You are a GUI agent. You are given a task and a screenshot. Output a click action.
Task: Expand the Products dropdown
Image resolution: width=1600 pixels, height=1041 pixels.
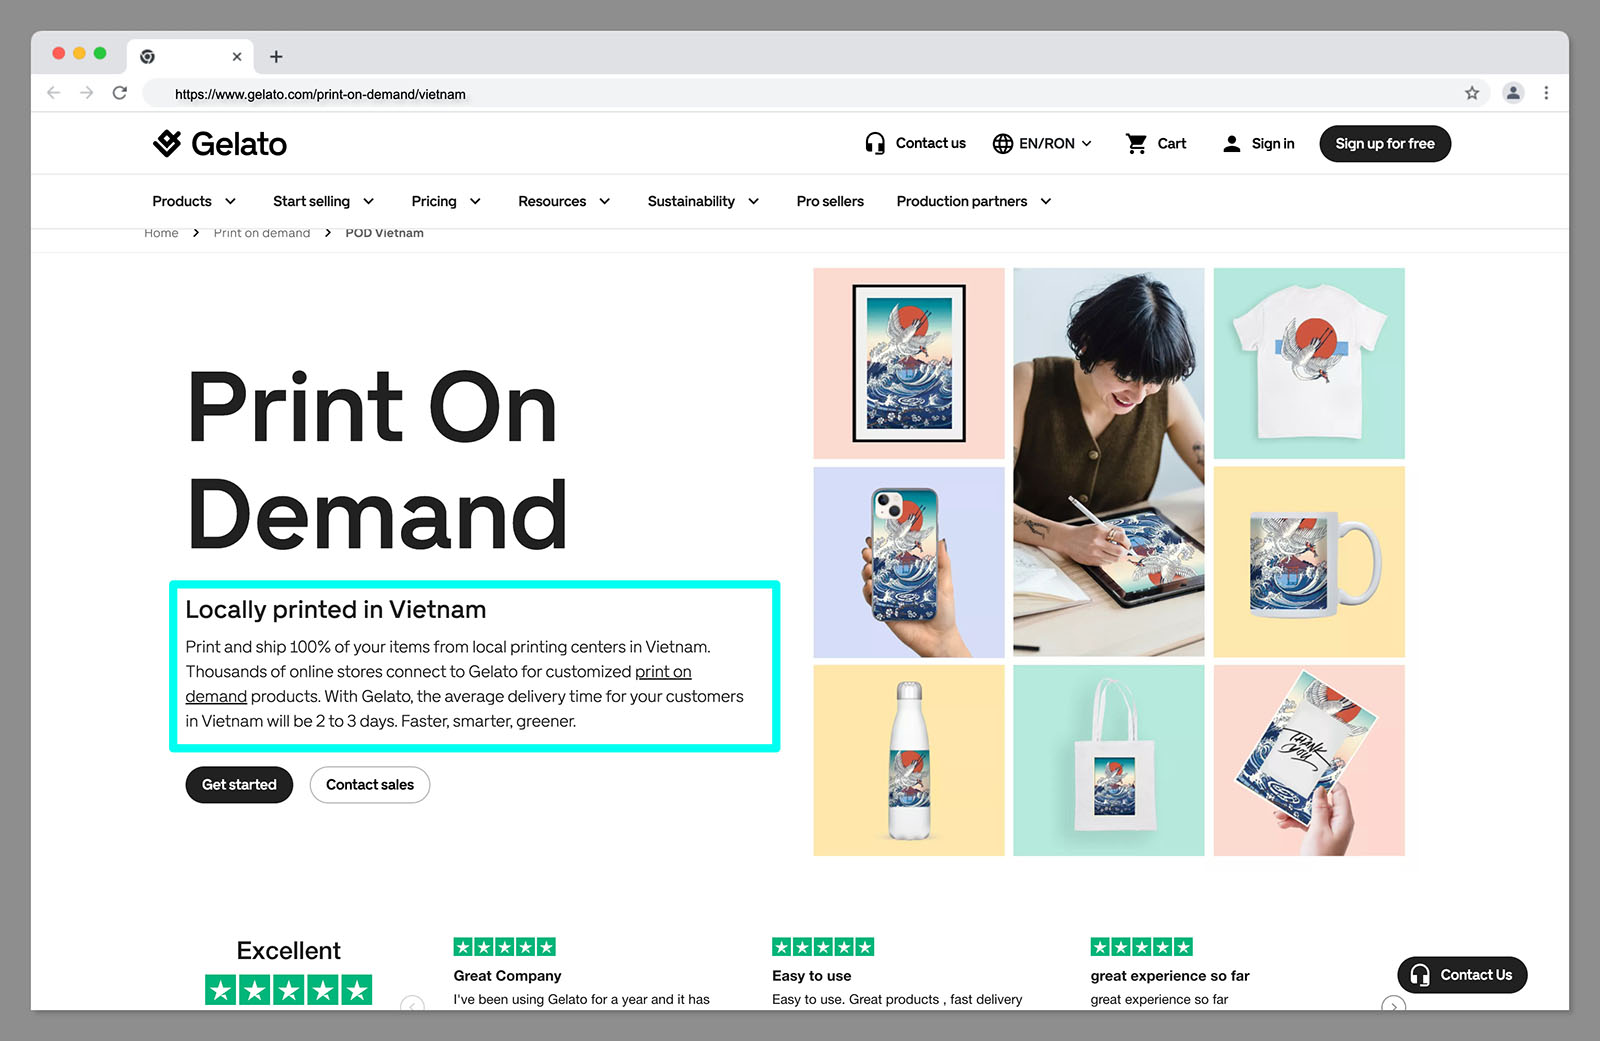[x=193, y=201]
